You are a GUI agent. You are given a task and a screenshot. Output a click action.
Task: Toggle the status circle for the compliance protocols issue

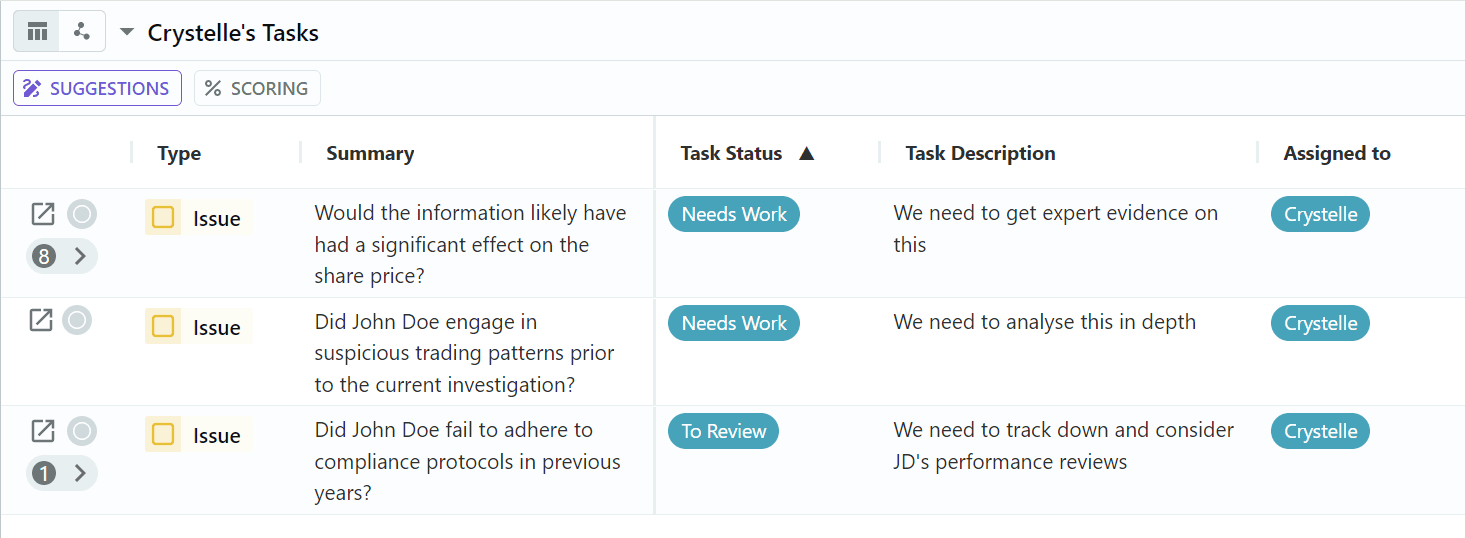[x=82, y=431]
